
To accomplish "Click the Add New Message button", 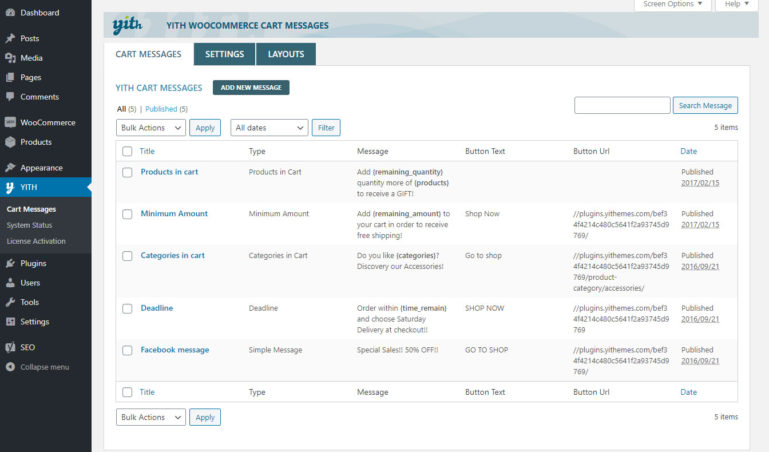I will 251,88.
